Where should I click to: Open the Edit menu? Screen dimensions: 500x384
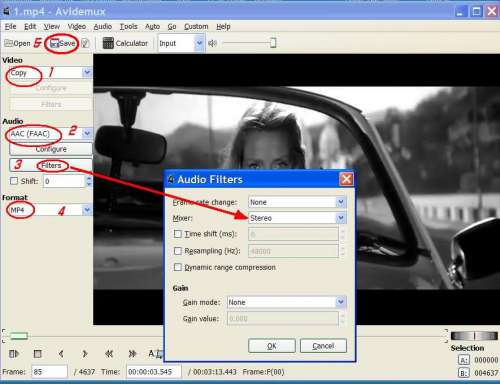click(30, 26)
